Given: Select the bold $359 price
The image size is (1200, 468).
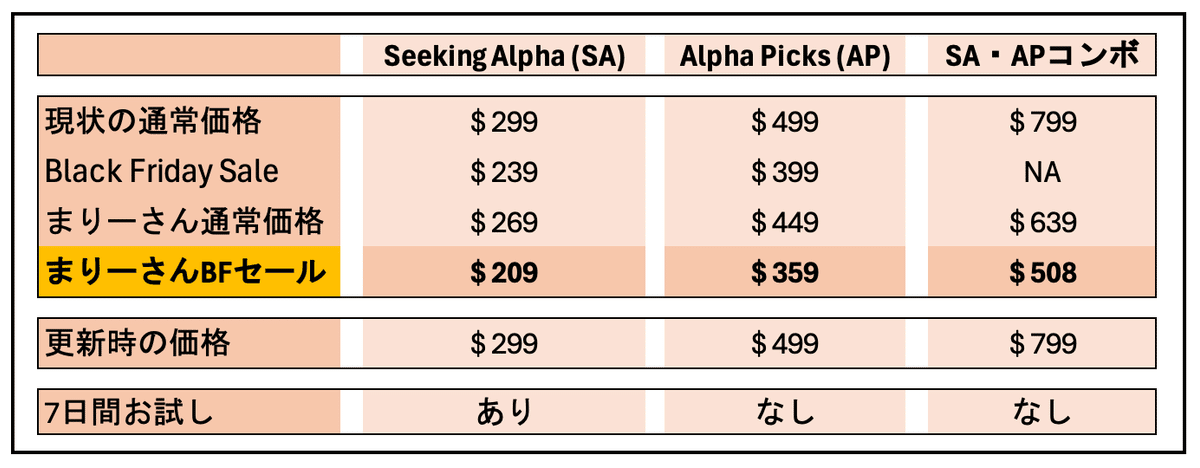Looking at the screenshot, I should (x=785, y=272).
